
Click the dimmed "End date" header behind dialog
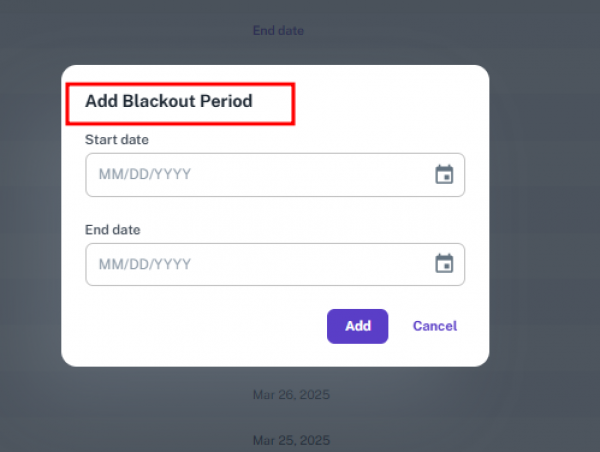coord(278,31)
